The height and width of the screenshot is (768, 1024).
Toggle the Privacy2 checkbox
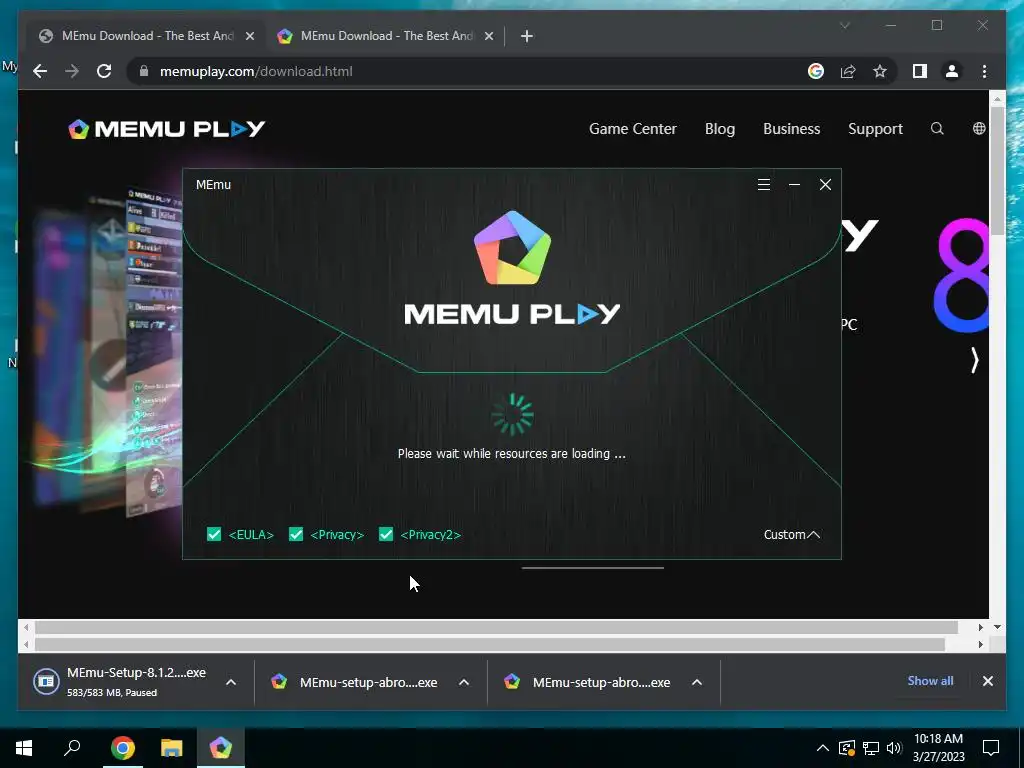(x=386, y=534)
